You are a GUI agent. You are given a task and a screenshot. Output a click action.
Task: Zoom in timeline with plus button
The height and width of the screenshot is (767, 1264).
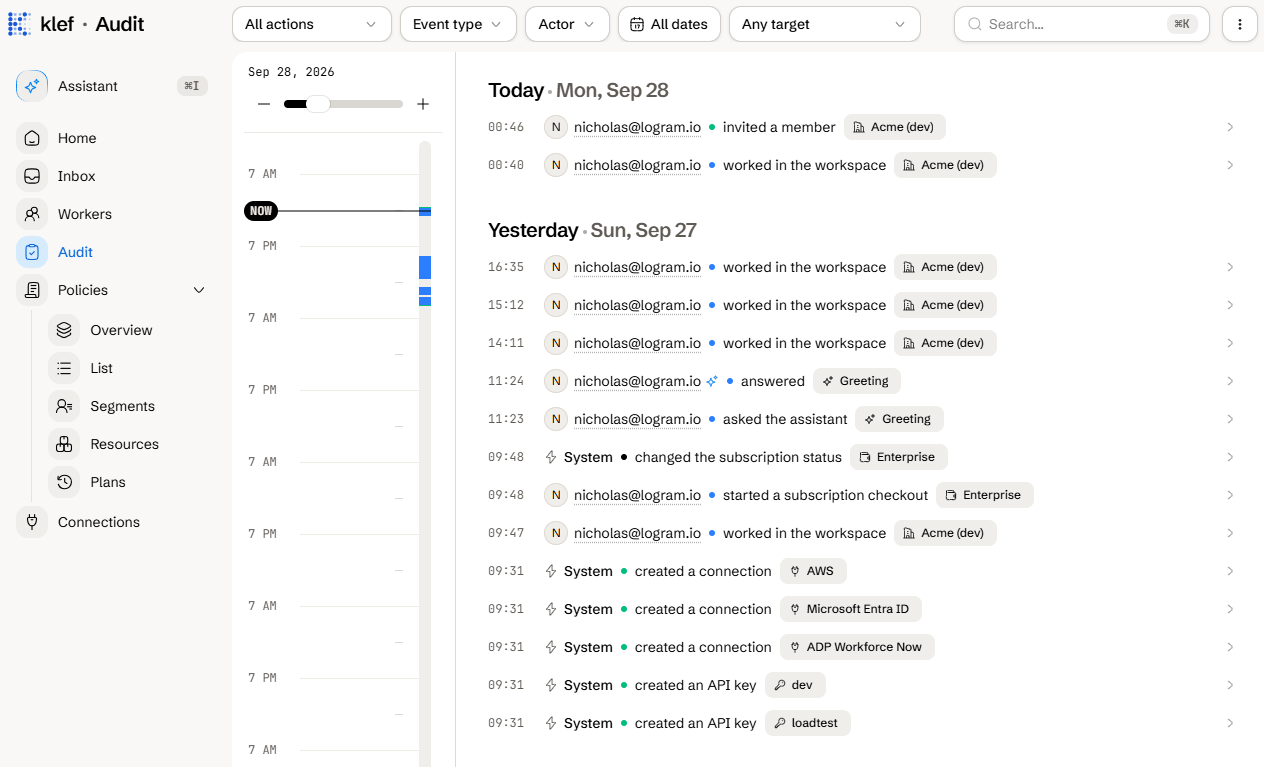(423, 104)
